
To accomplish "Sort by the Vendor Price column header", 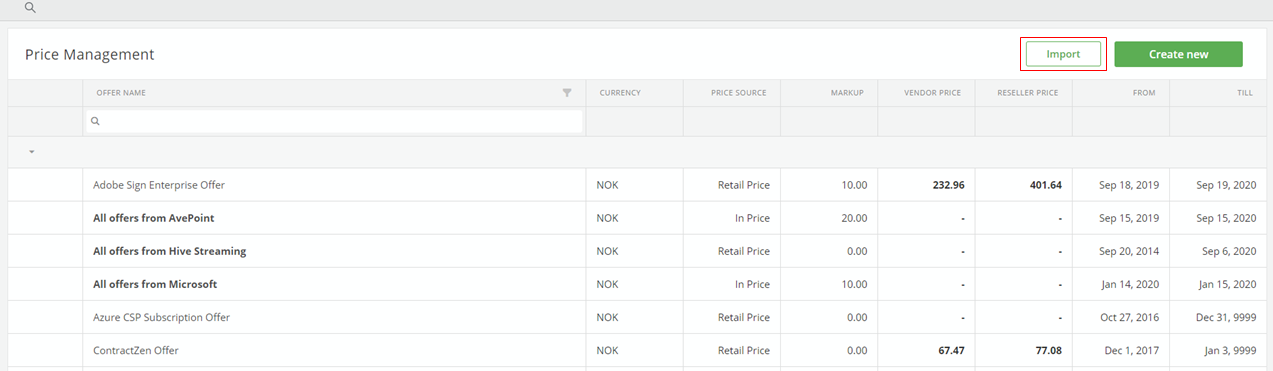I will pos(932,93).
